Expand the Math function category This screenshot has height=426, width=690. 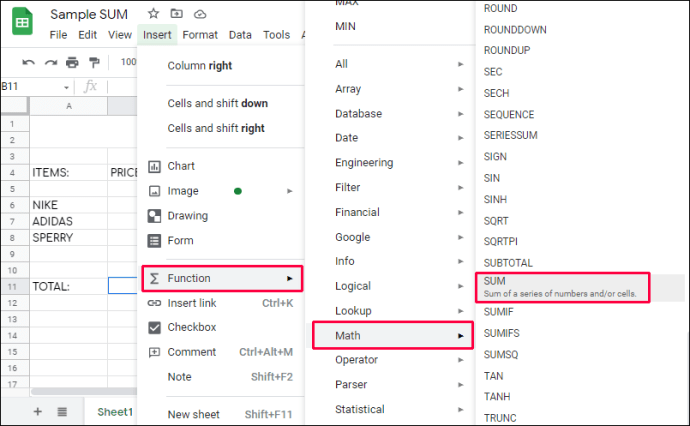coord(393,335)
